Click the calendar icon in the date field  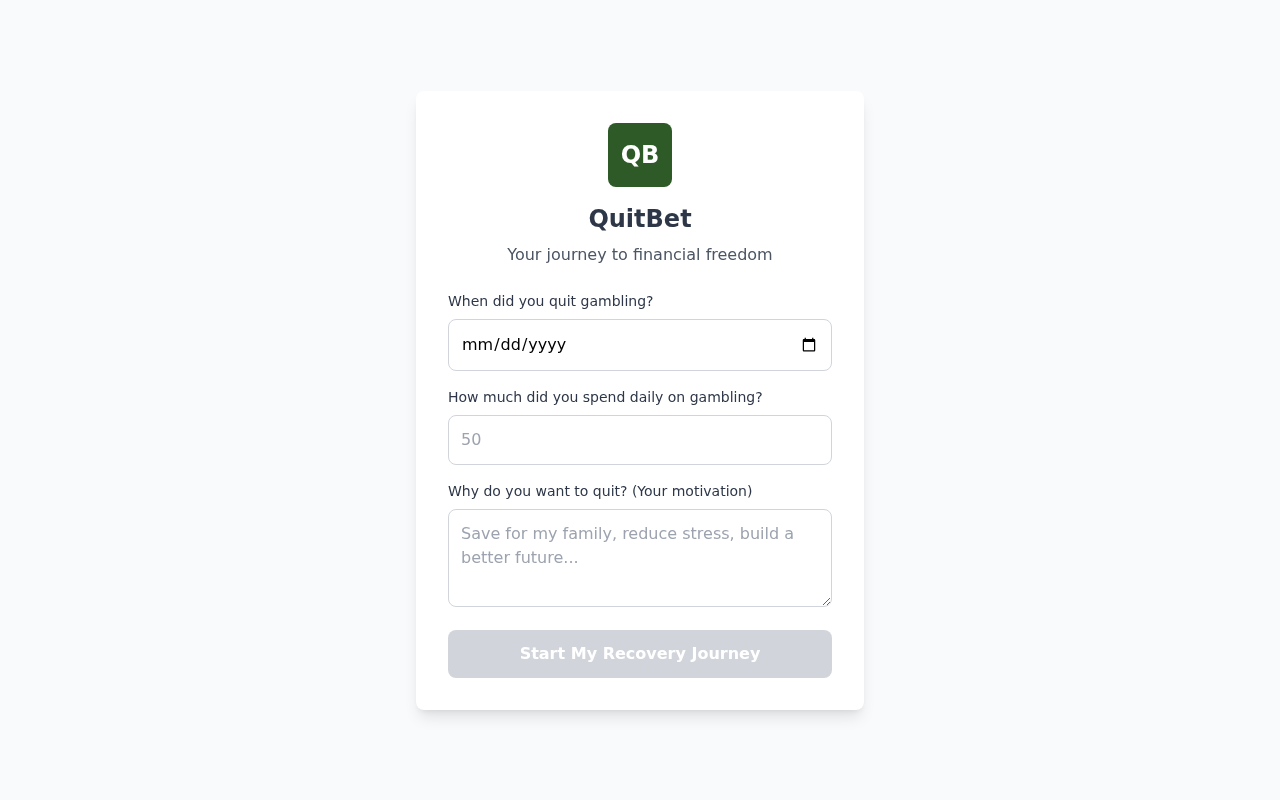(x=809, y=344)
